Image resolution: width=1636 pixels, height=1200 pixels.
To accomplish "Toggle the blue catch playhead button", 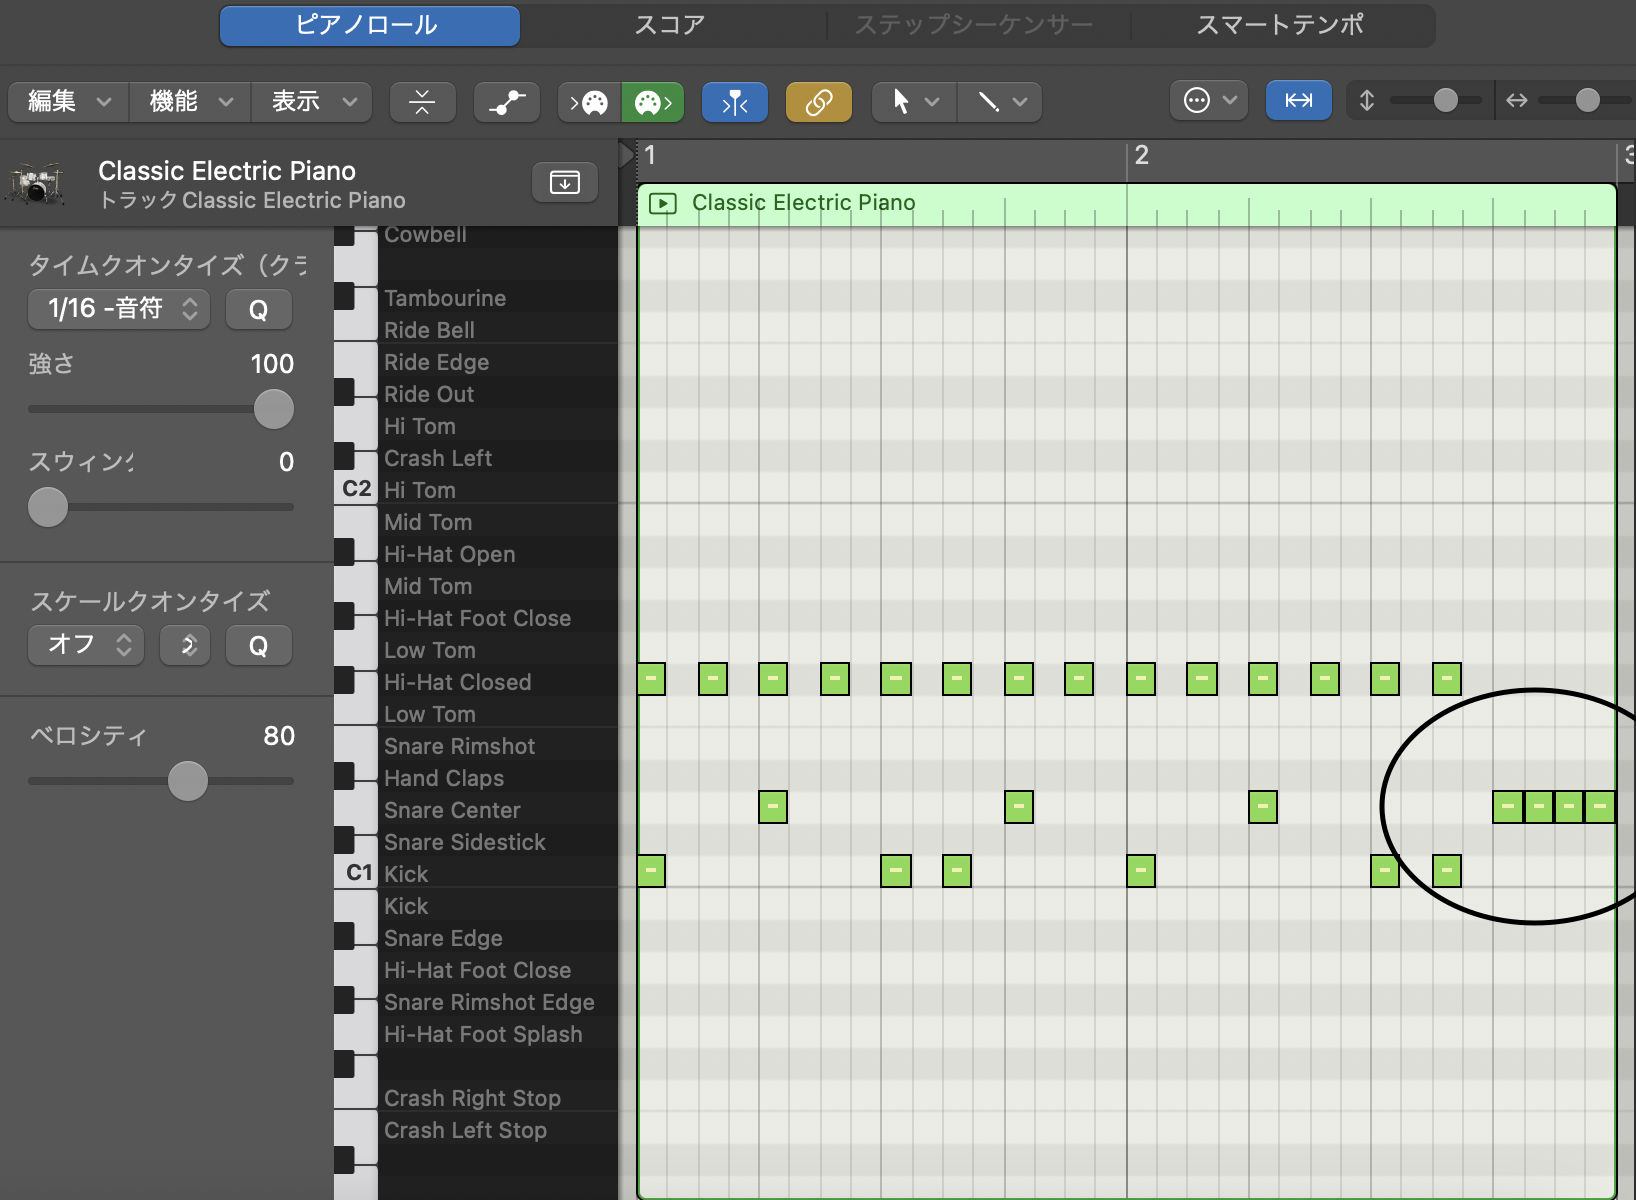I will 735,101.
